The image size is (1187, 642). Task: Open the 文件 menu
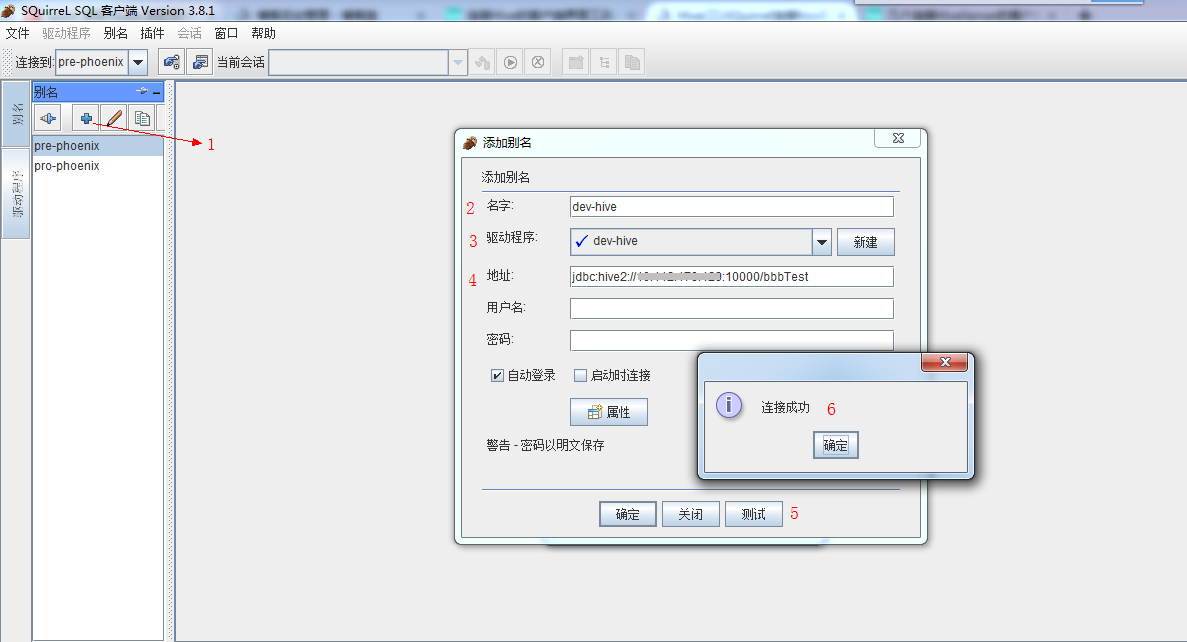pyautogui.click(x=17, y=33)
